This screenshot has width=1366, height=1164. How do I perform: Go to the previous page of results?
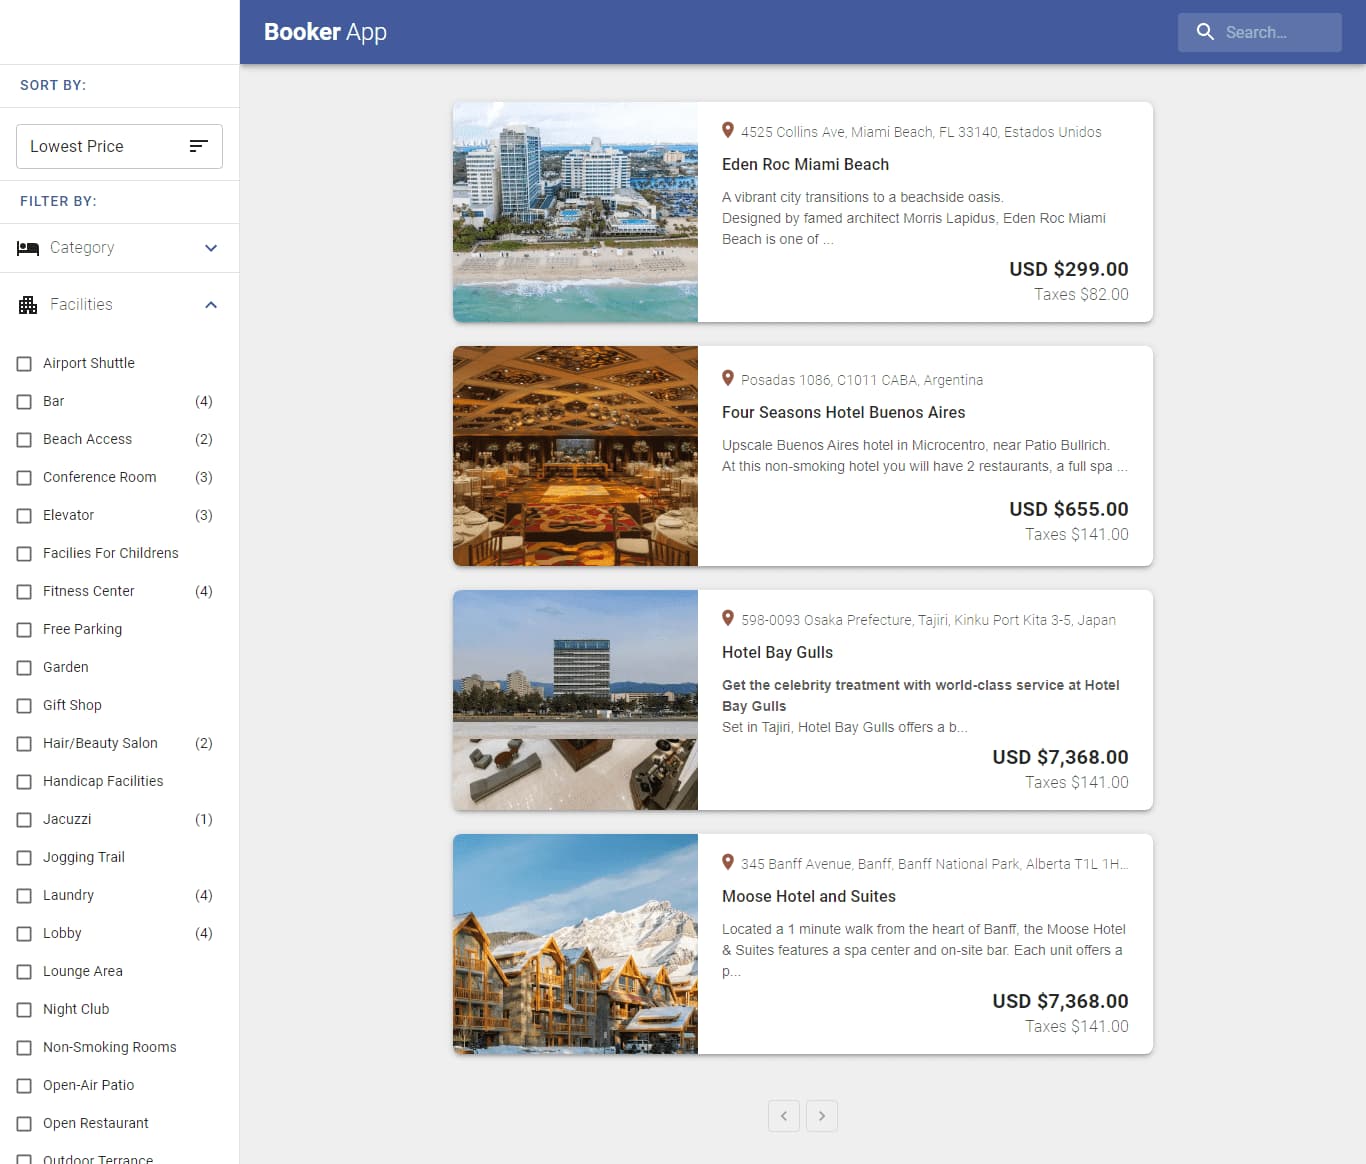(x=784, y=1116)
